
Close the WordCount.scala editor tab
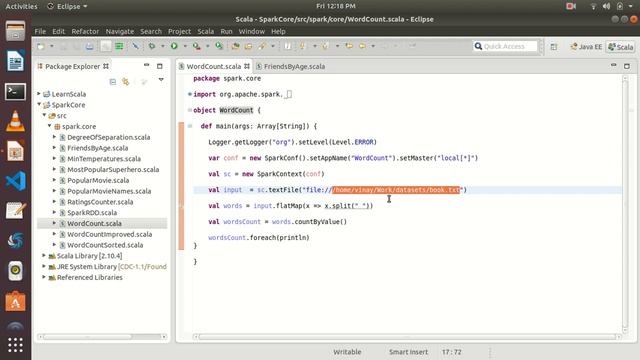247,66
